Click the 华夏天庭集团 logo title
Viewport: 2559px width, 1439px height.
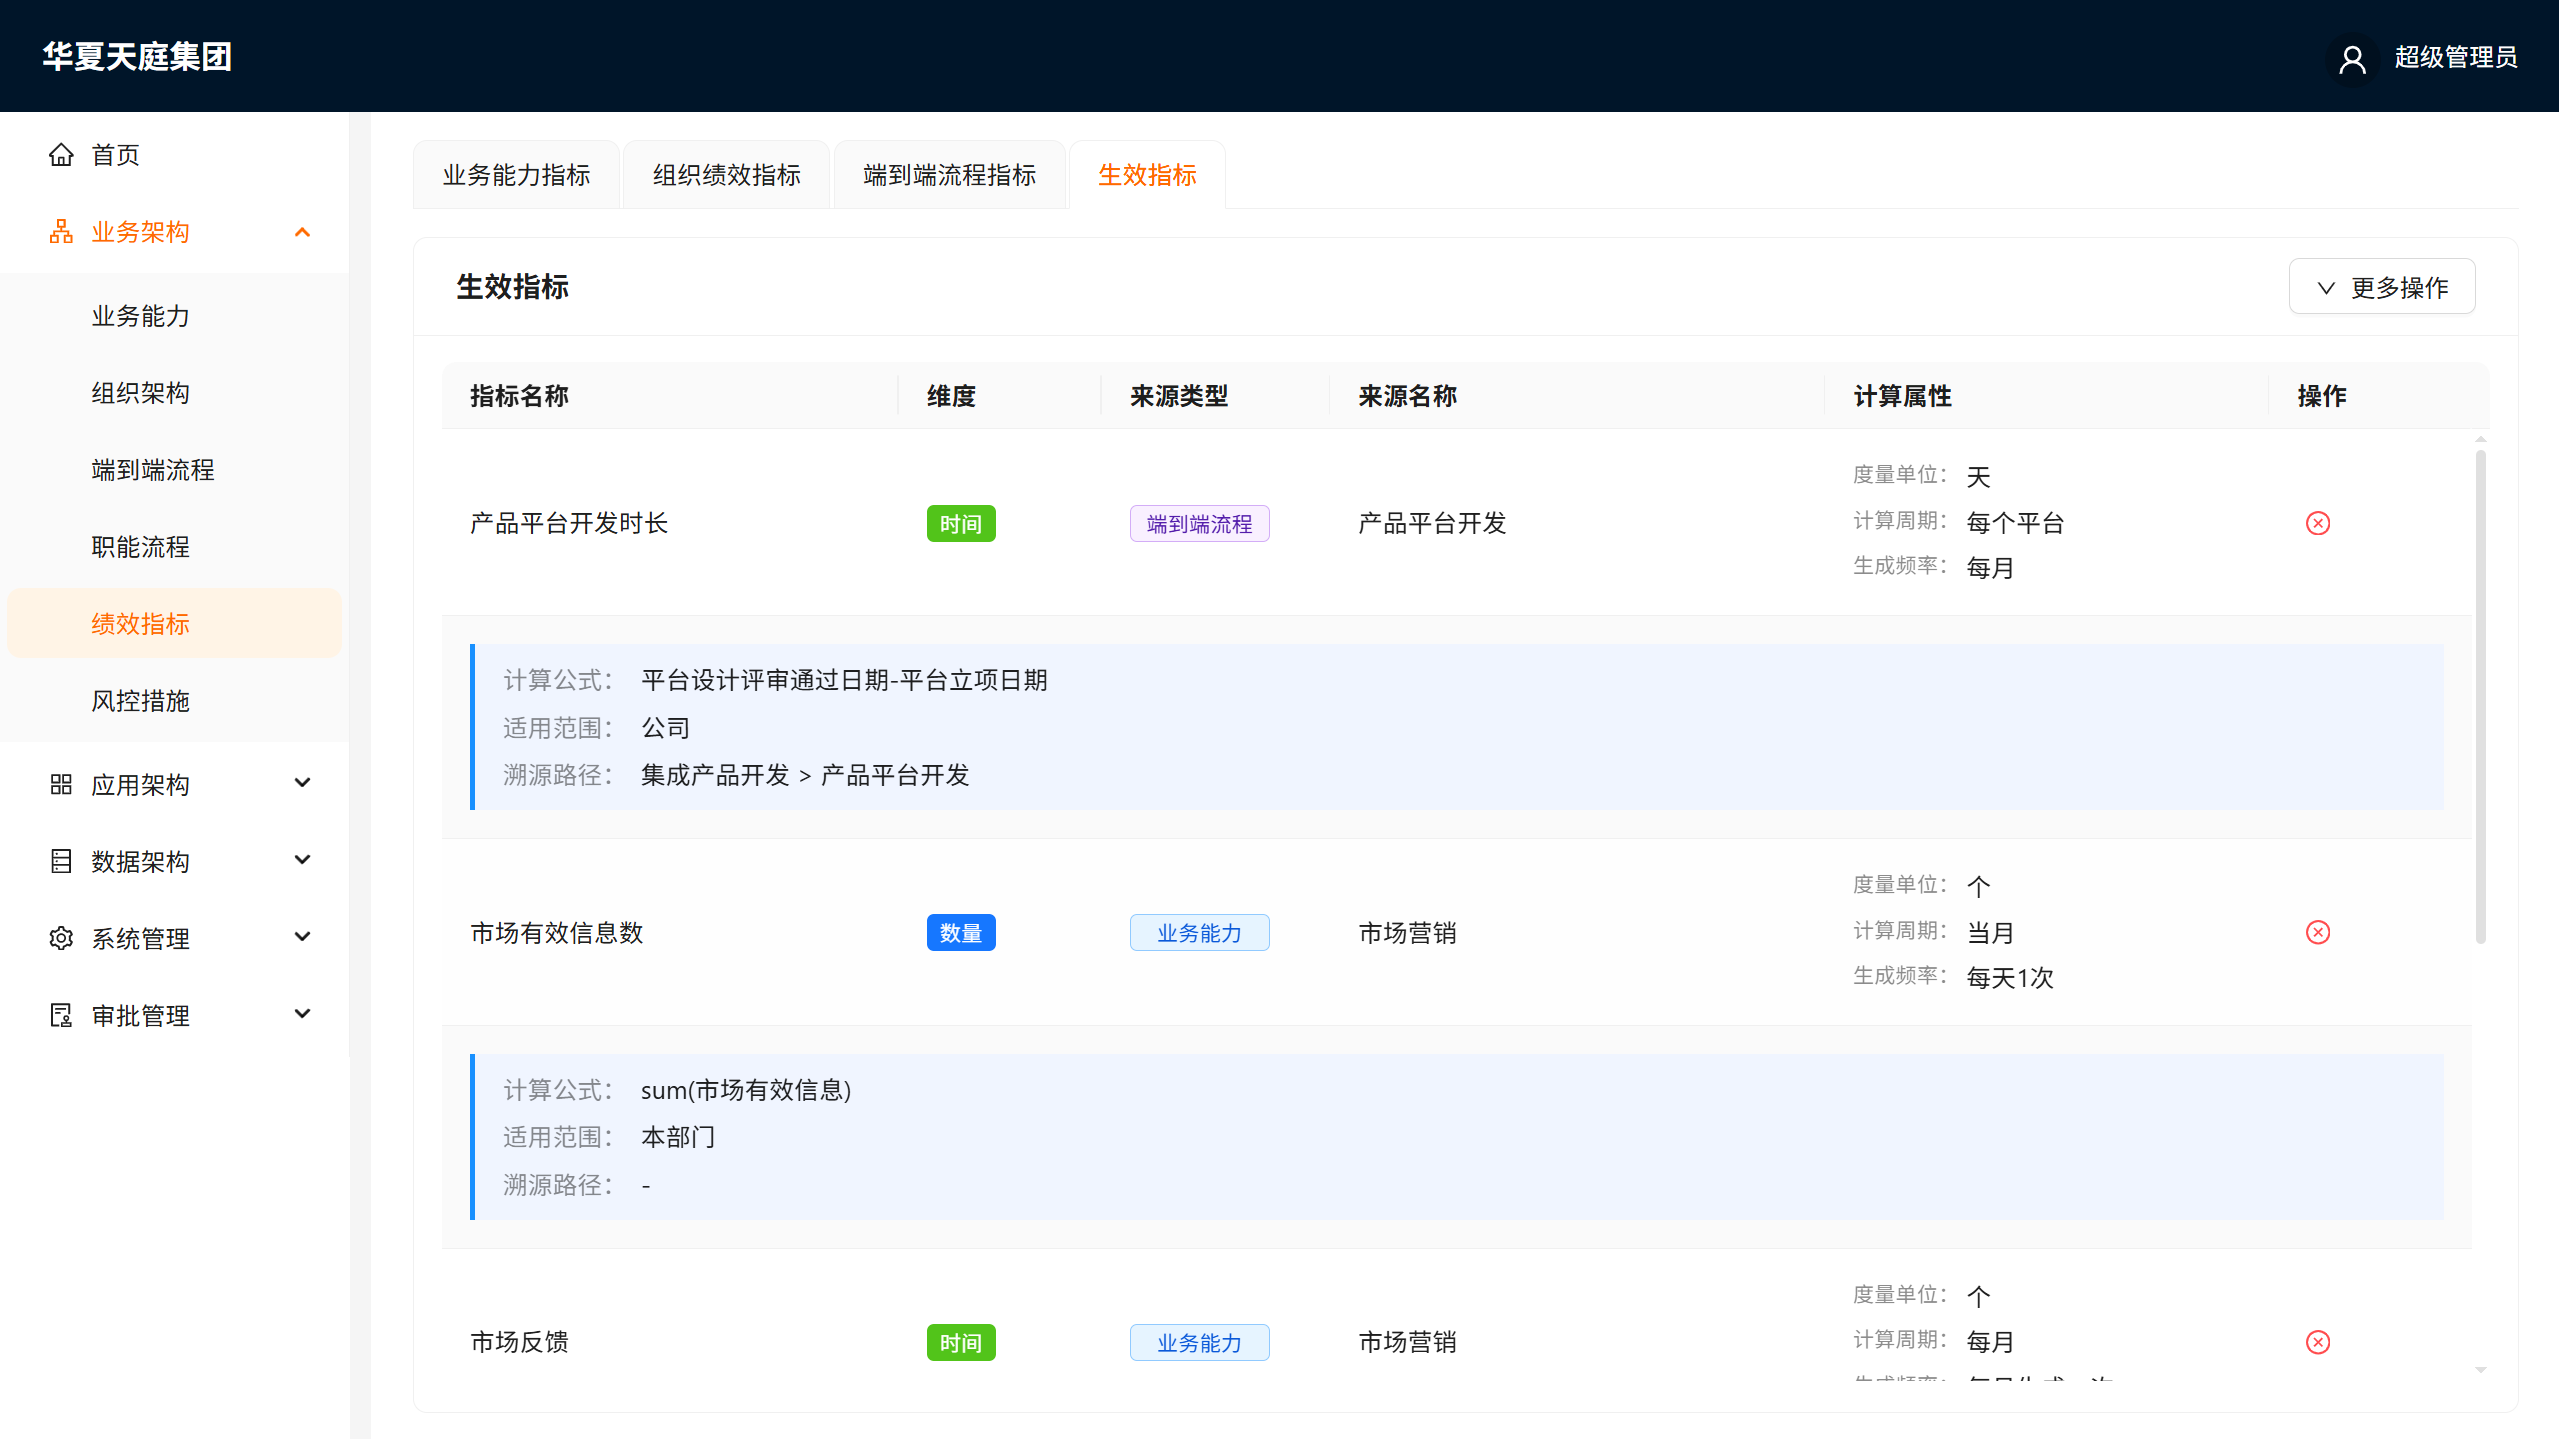coord(137,57)
